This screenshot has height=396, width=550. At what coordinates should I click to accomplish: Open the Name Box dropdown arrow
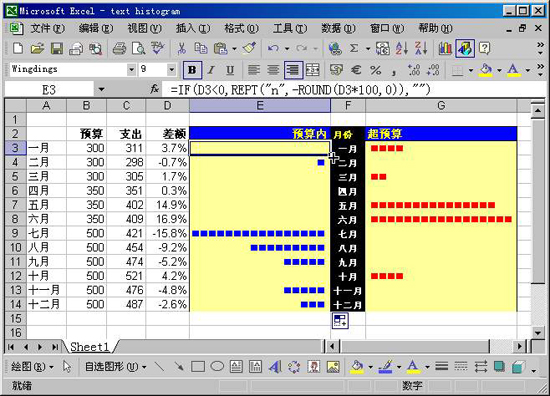[x=101, y=89]
